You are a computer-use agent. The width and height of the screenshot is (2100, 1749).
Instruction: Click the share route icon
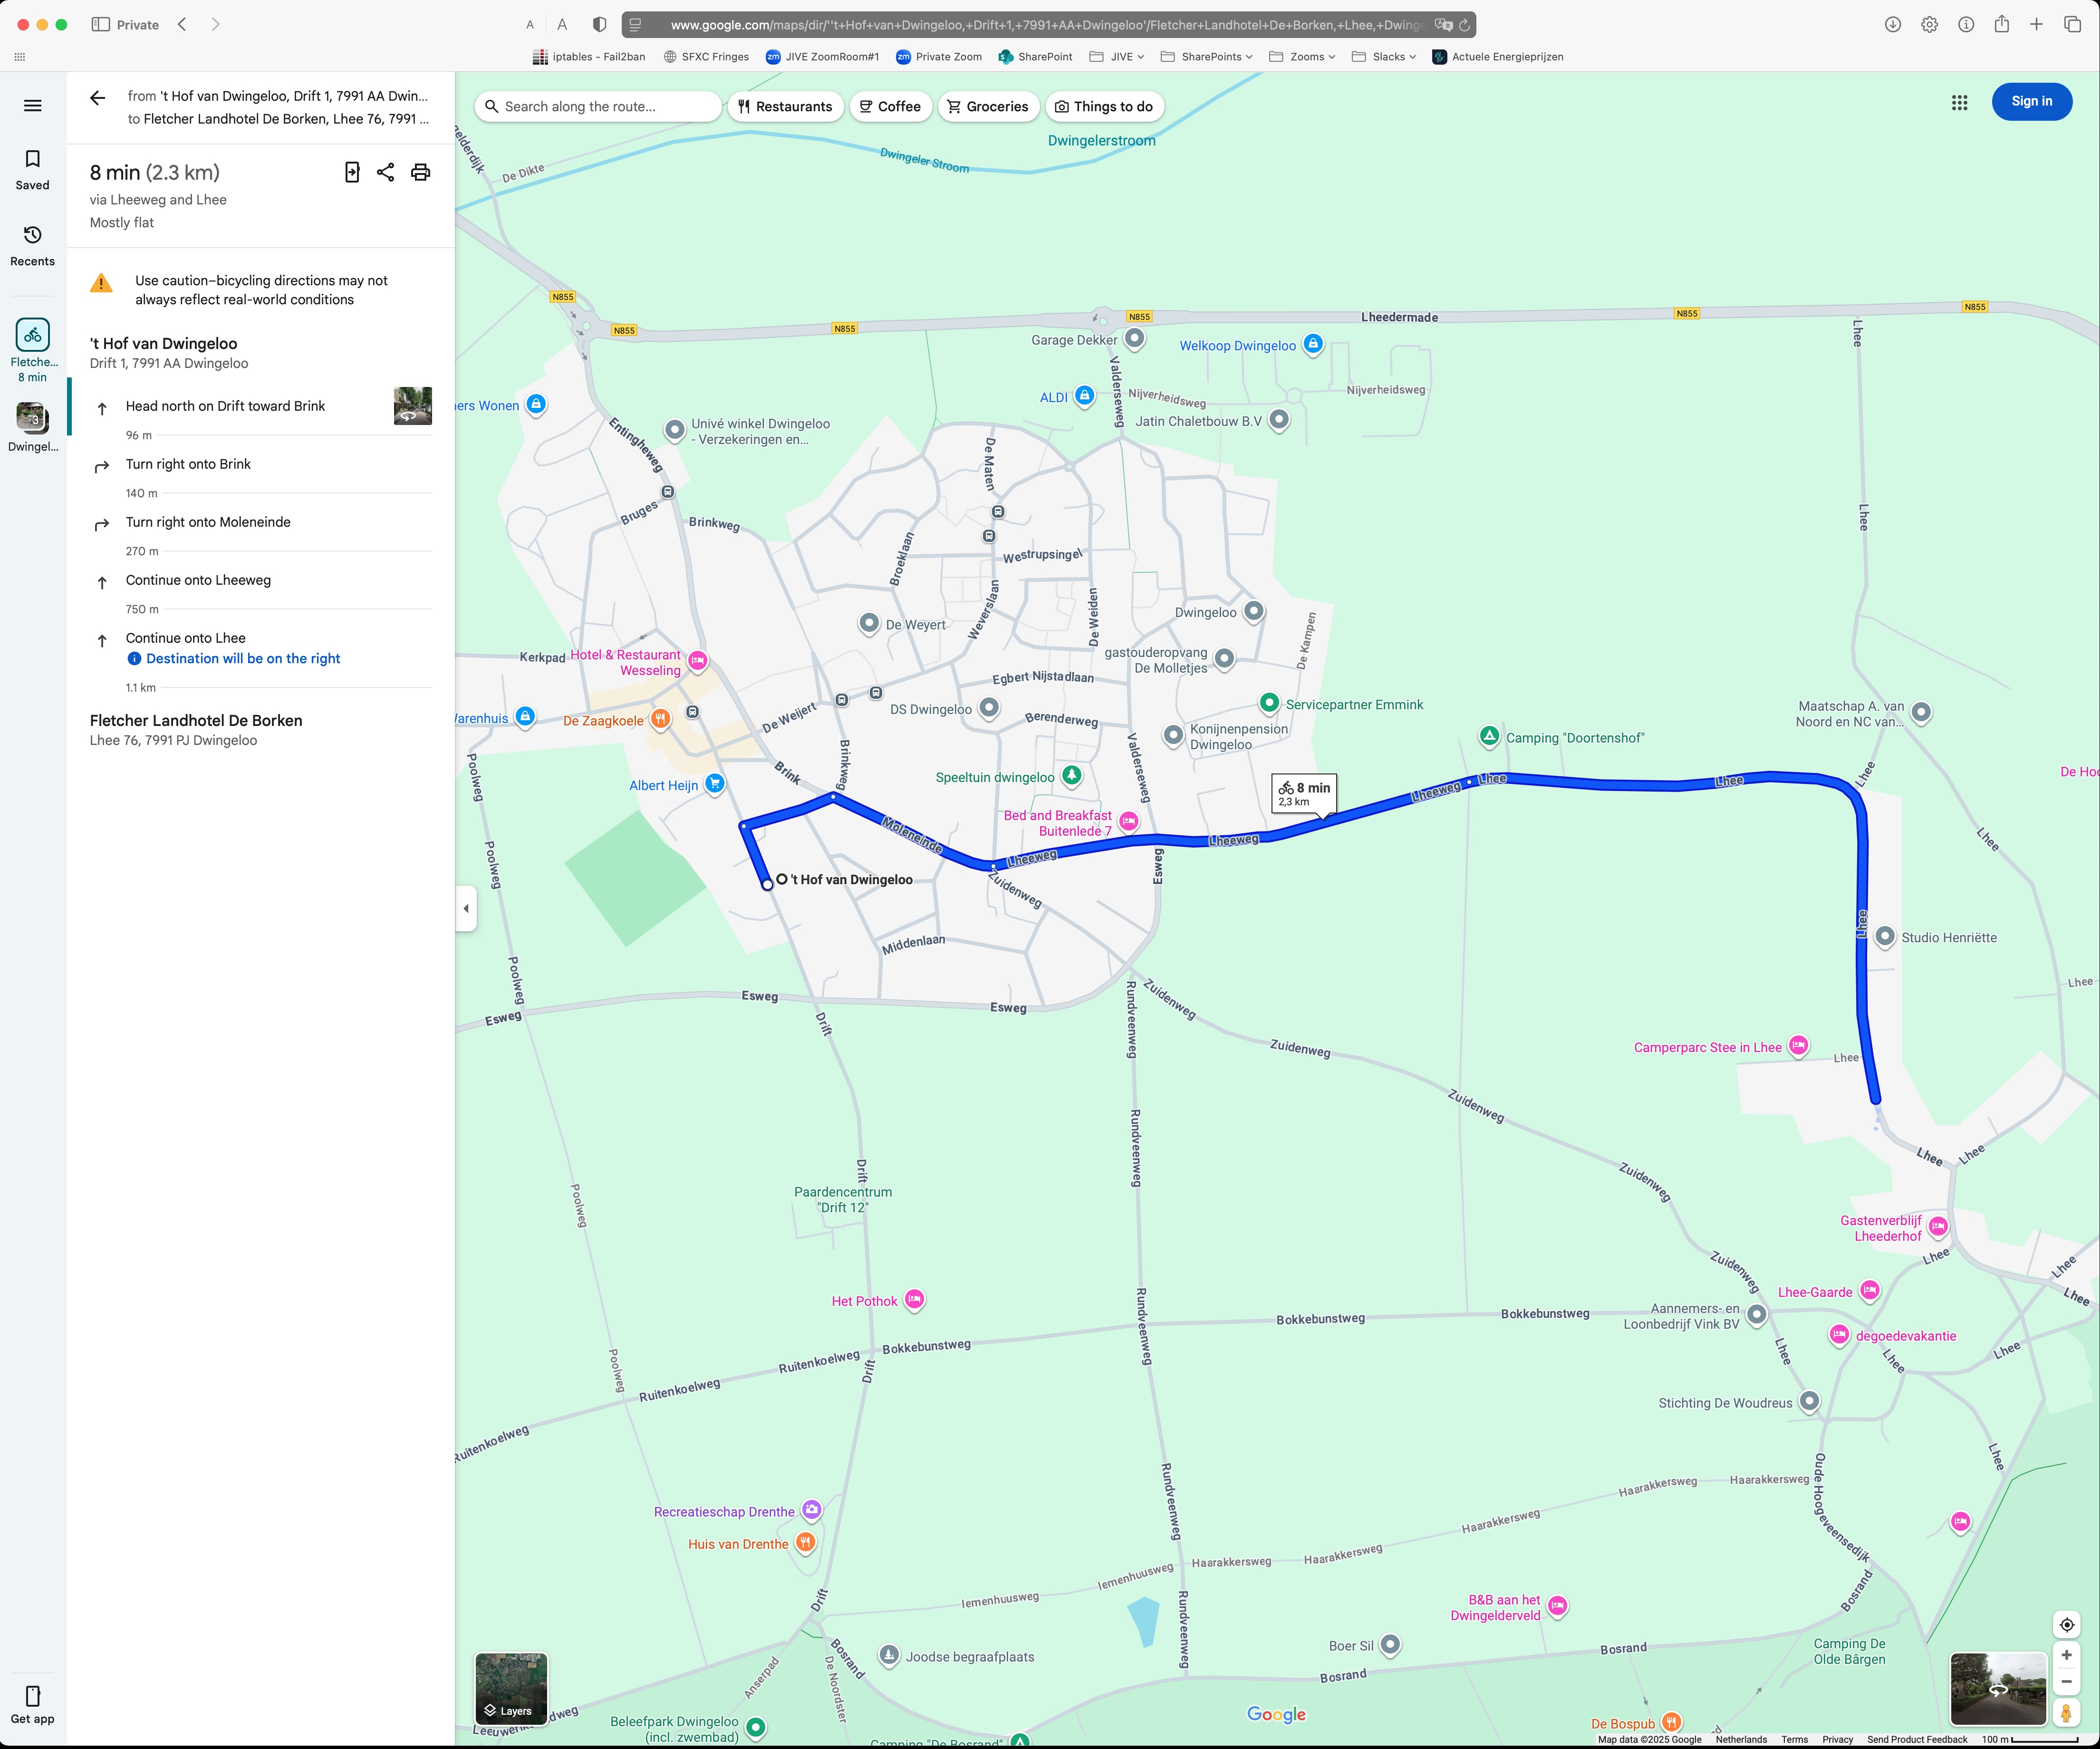[x=385, y=172]
